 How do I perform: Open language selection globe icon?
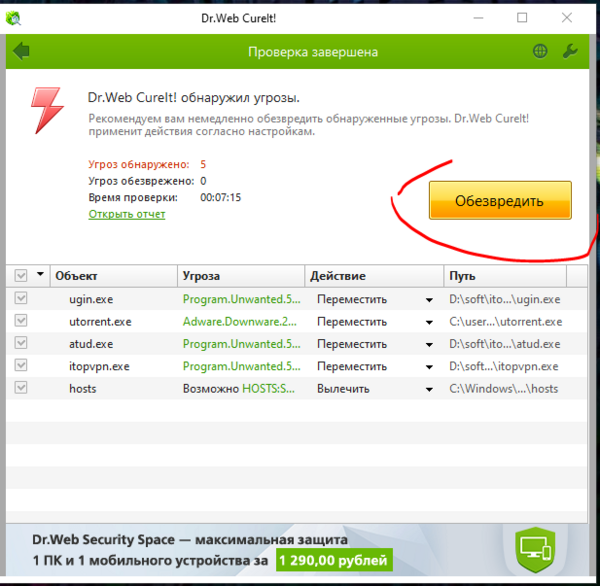click(540, 51)
